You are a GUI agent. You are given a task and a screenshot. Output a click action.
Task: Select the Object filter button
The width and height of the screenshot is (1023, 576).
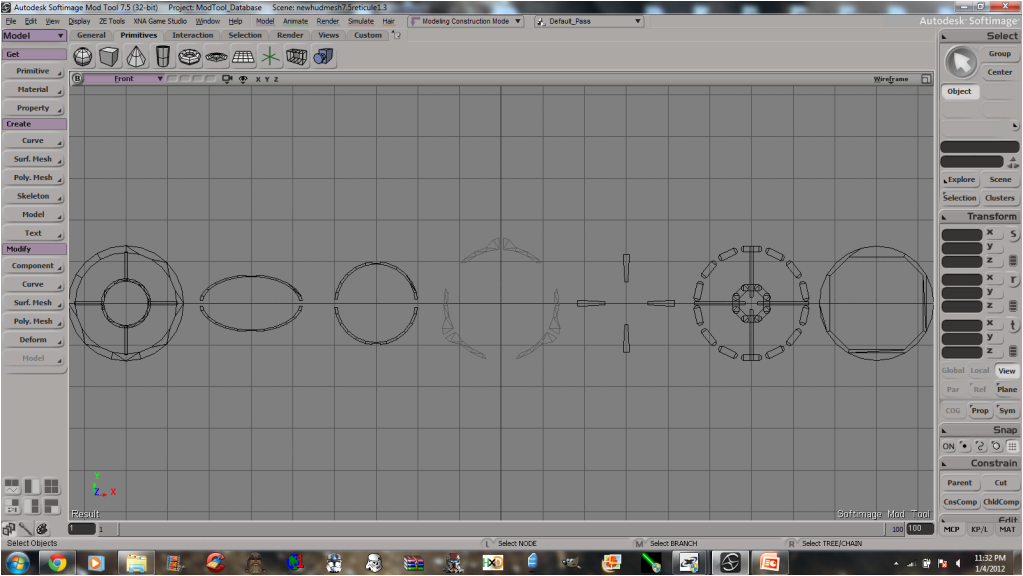click(x=959, y=91)
